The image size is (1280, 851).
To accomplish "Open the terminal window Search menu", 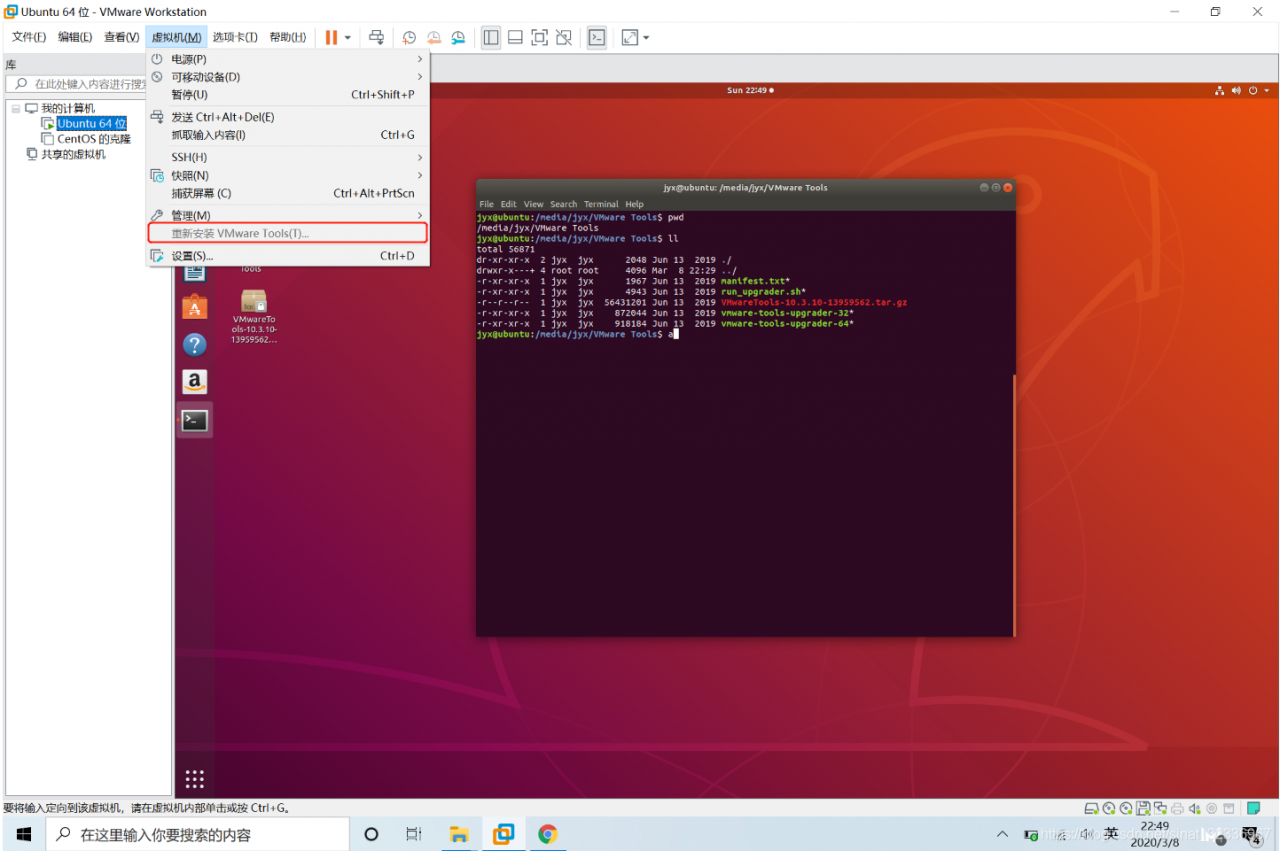I will coord(564,204).
